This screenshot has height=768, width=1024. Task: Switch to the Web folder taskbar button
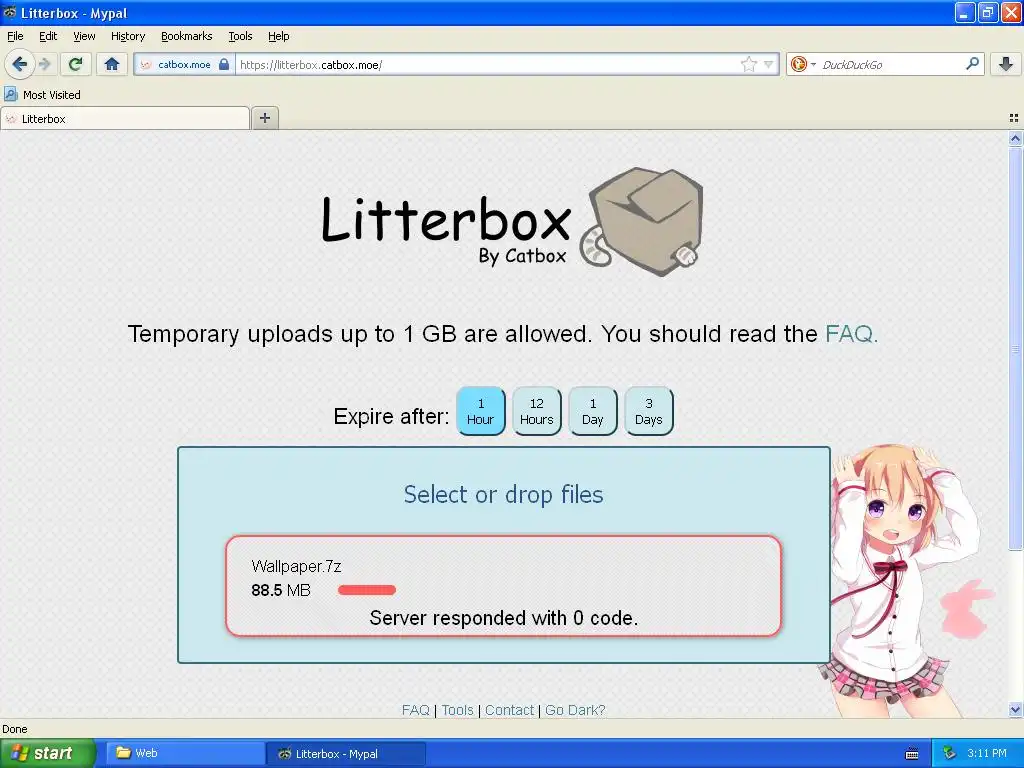click(x=184, y=753)
